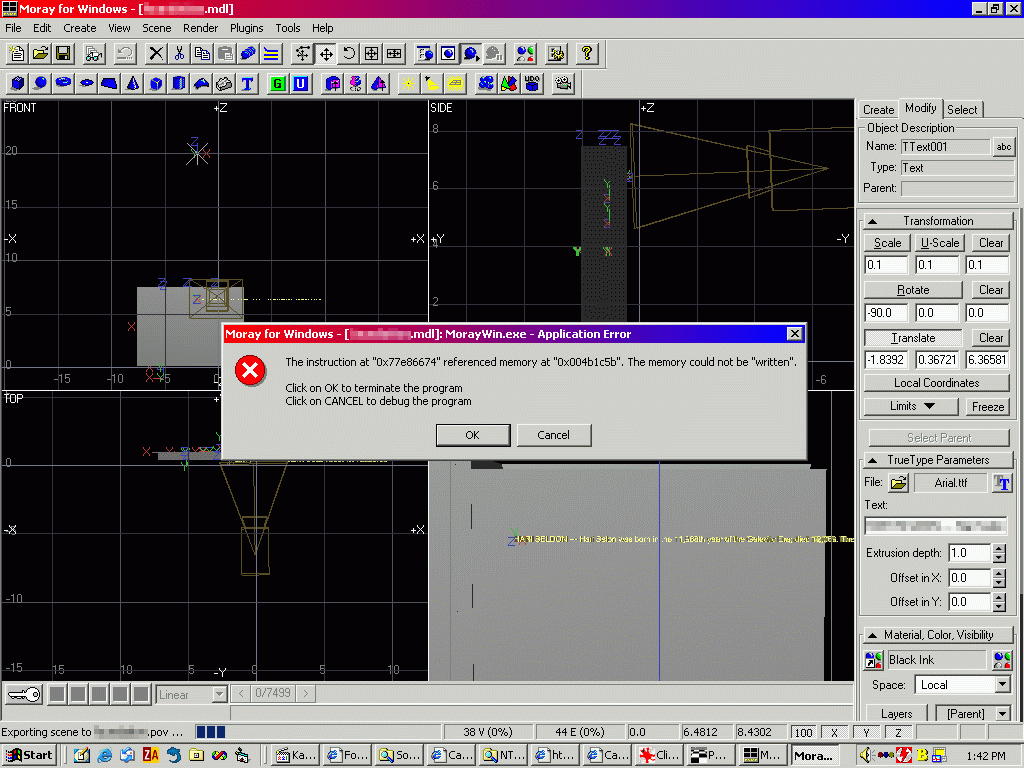Create a cone primitive from toolbar
Image resolution: width=1024 pixels, height=768 pixels.
tap(132, 83)
